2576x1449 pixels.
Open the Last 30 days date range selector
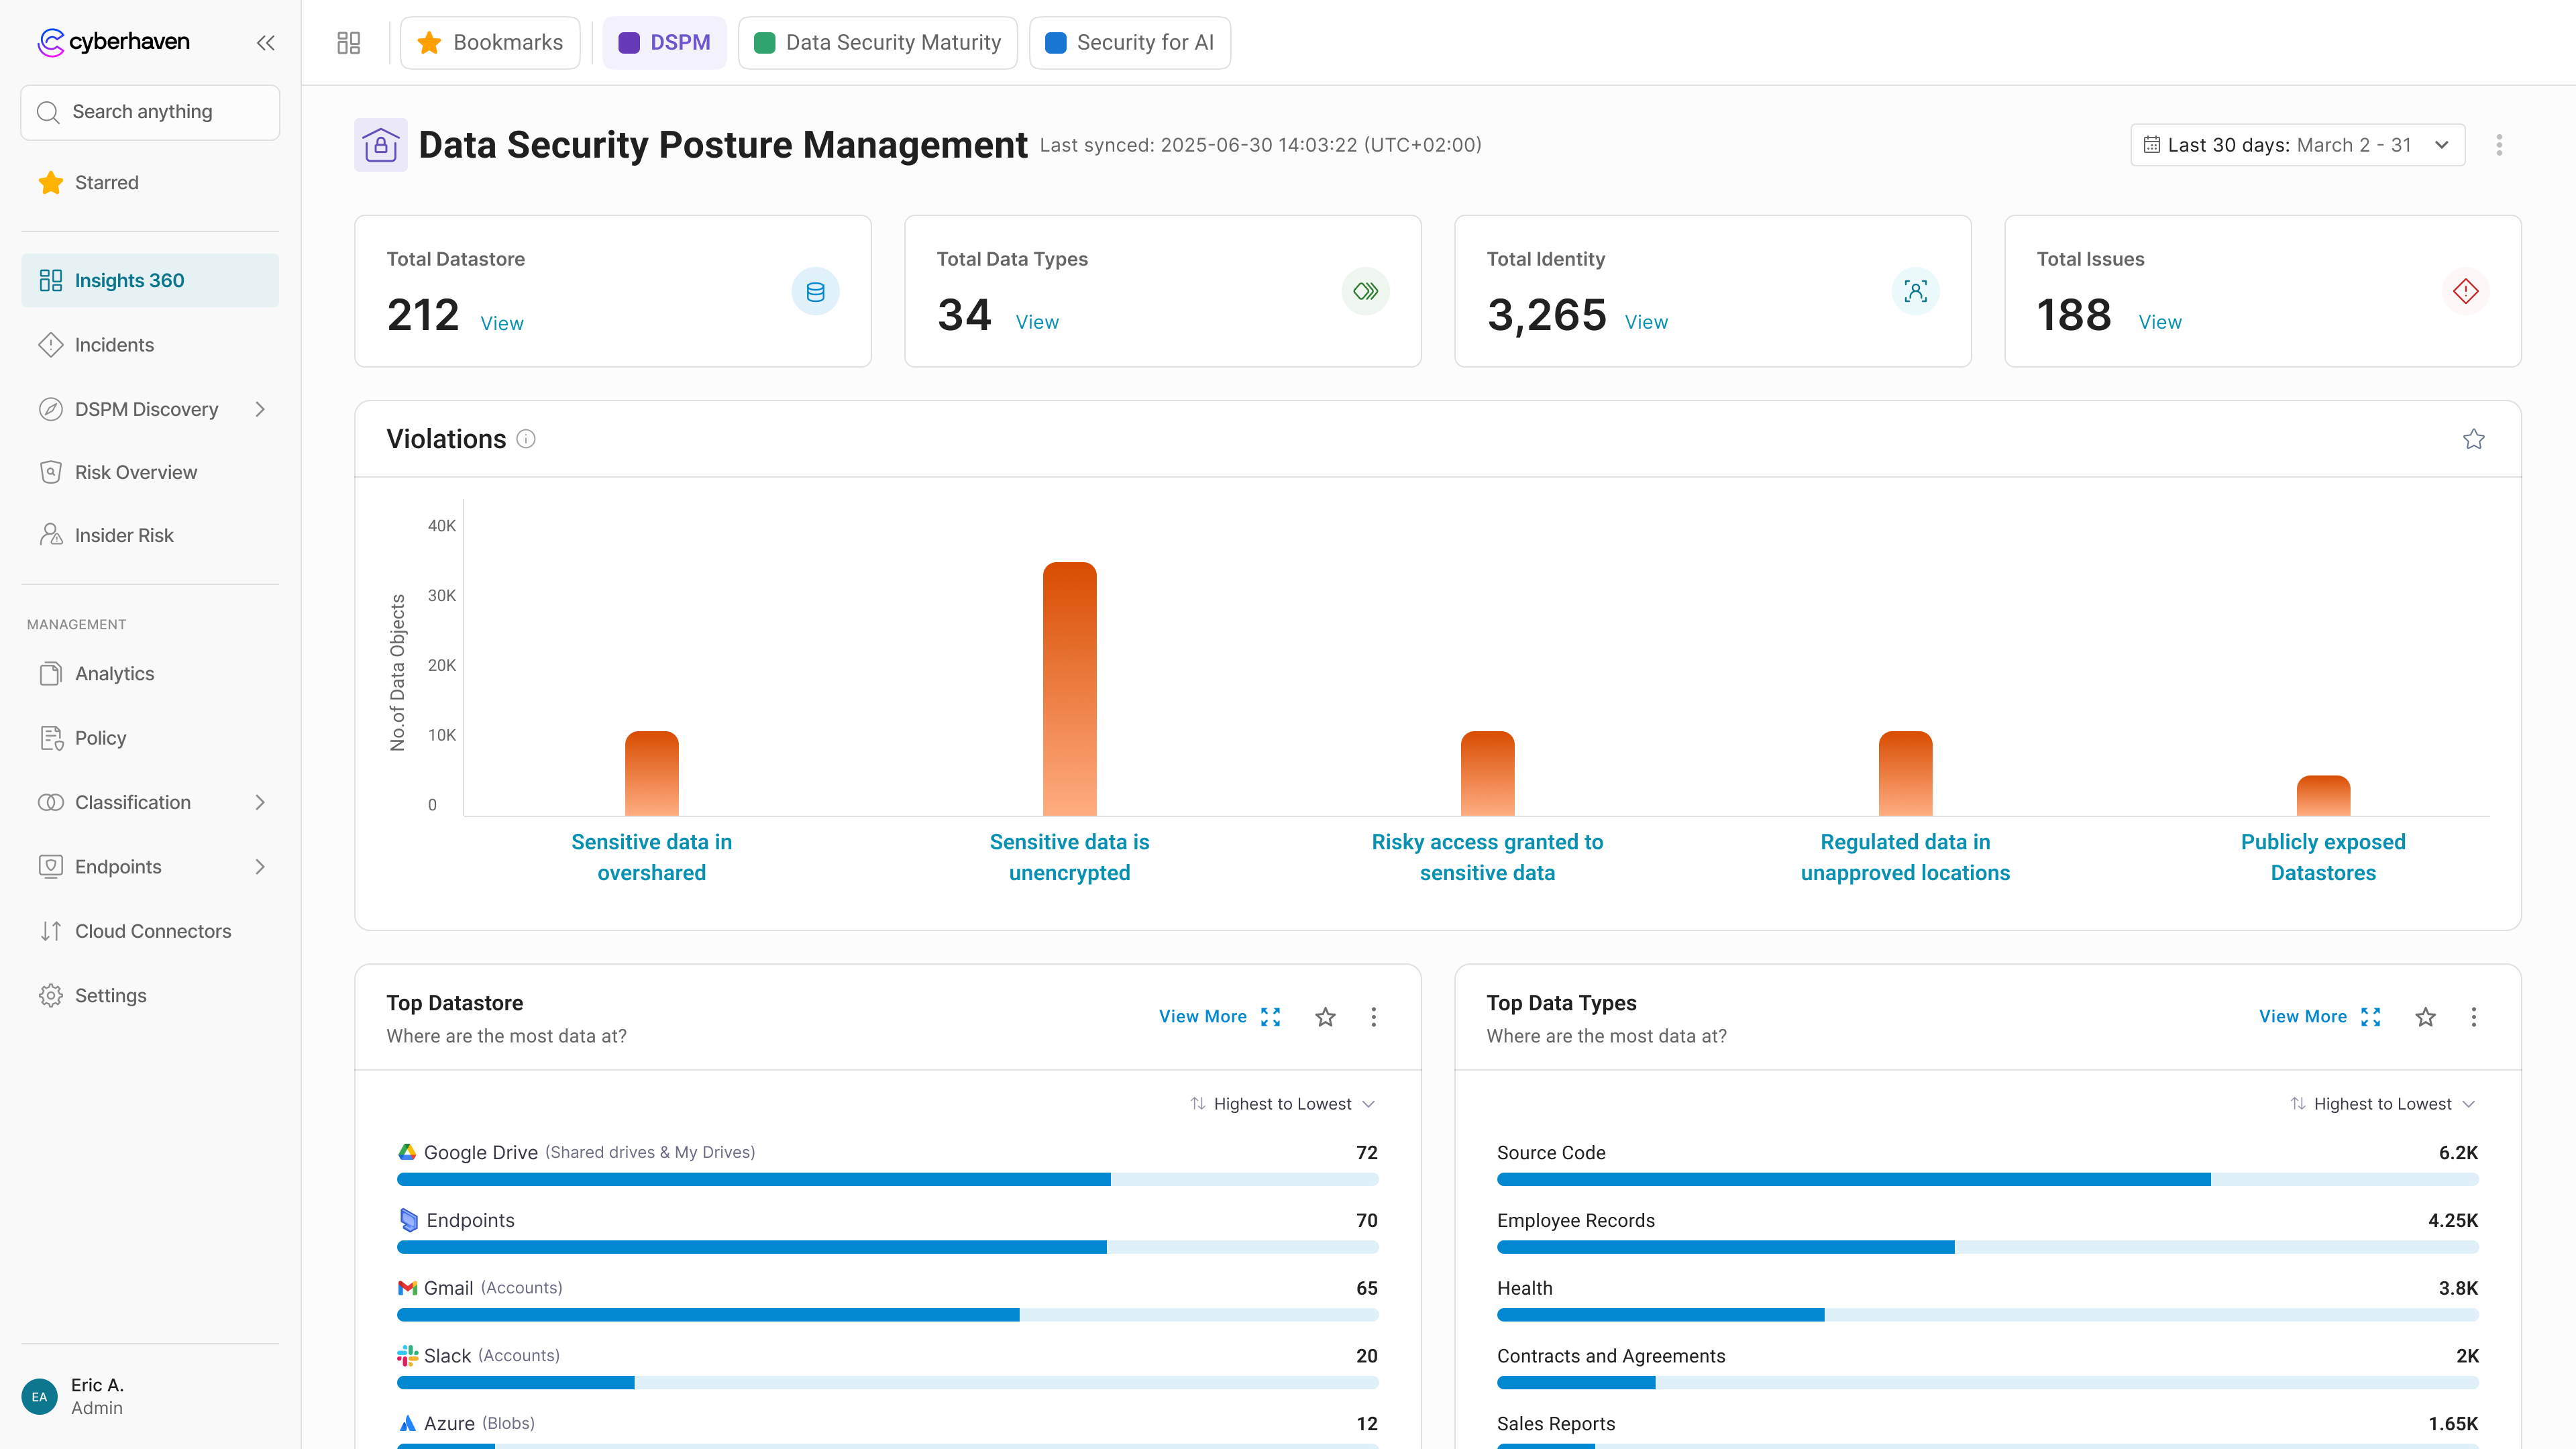pos(2297,144)
